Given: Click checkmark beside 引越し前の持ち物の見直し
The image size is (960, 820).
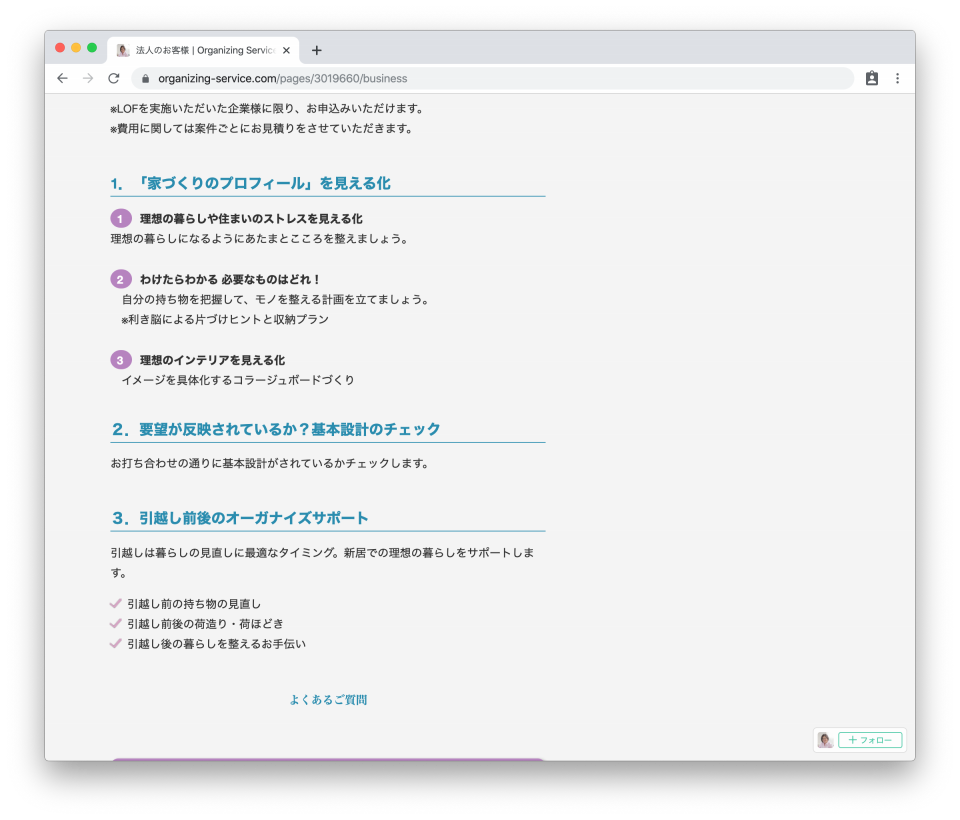Looking at the screenshot, I should coord(115,604).
